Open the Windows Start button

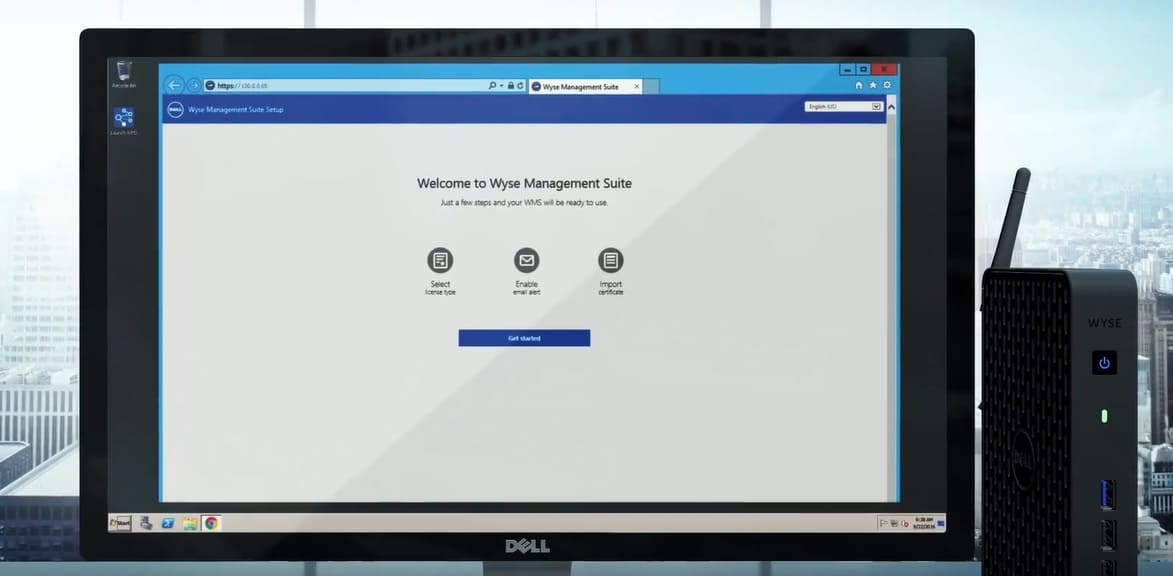pos(120,523)
